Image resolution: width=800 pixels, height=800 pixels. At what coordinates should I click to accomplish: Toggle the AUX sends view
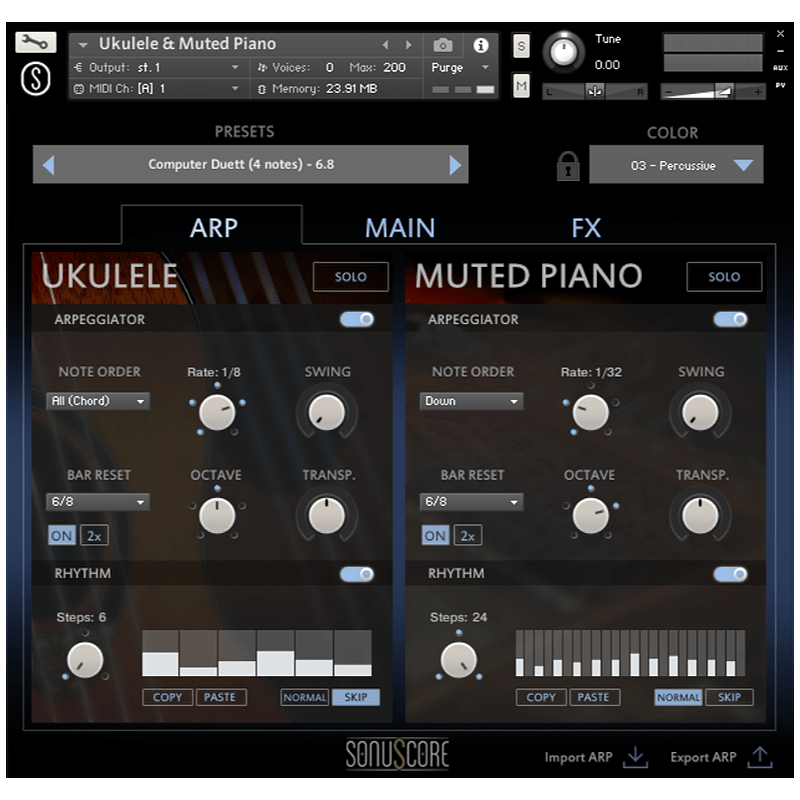(x=780, y=68)
